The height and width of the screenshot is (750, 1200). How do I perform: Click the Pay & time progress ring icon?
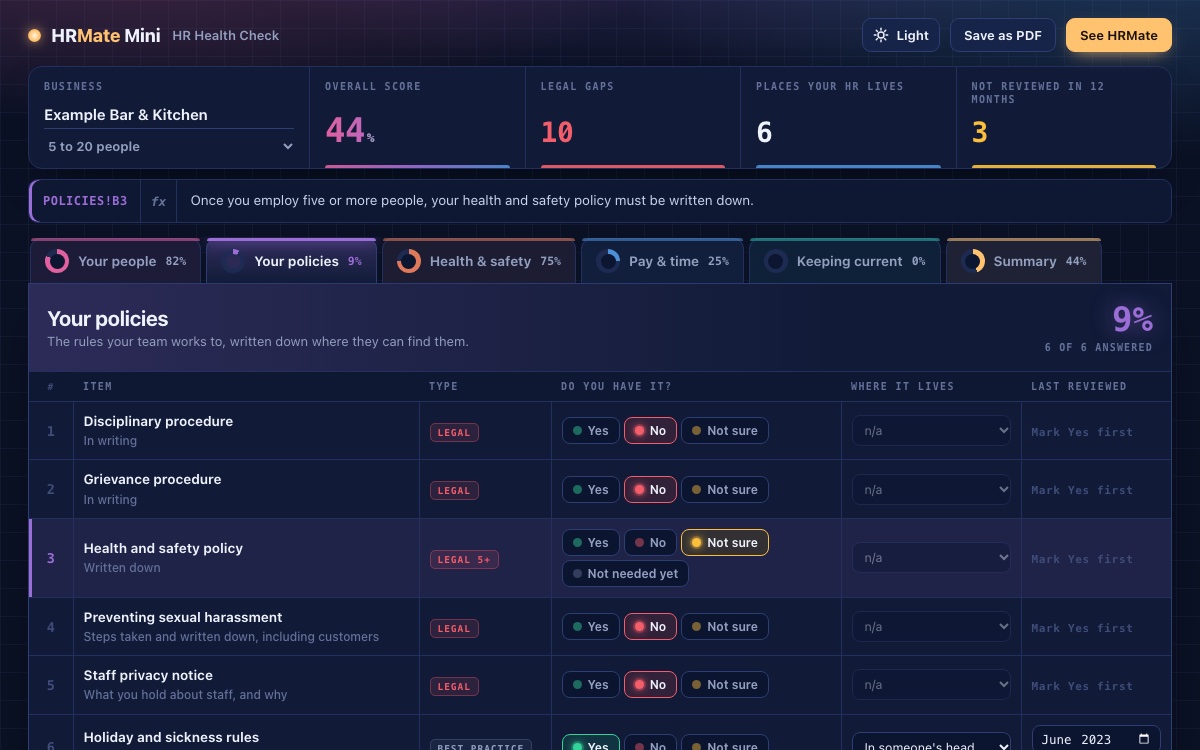point(608,261)
